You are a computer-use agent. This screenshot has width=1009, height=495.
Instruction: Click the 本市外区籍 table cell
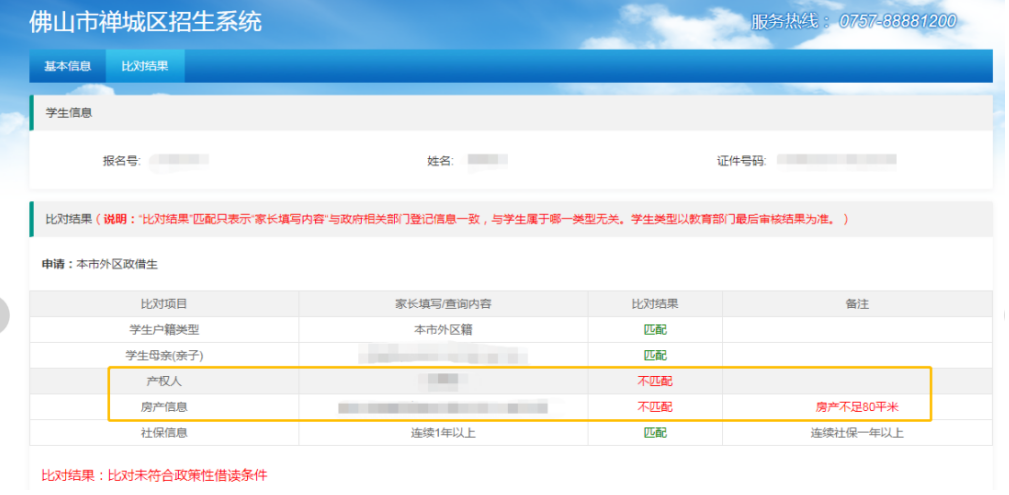(x=443, y=329)
